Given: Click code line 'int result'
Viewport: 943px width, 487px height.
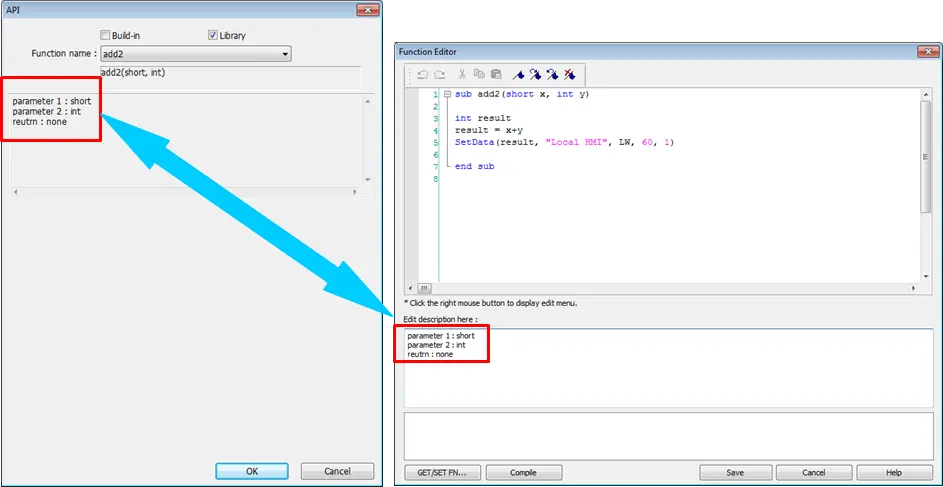Looking at the screenshot, I should click(482, 118).
